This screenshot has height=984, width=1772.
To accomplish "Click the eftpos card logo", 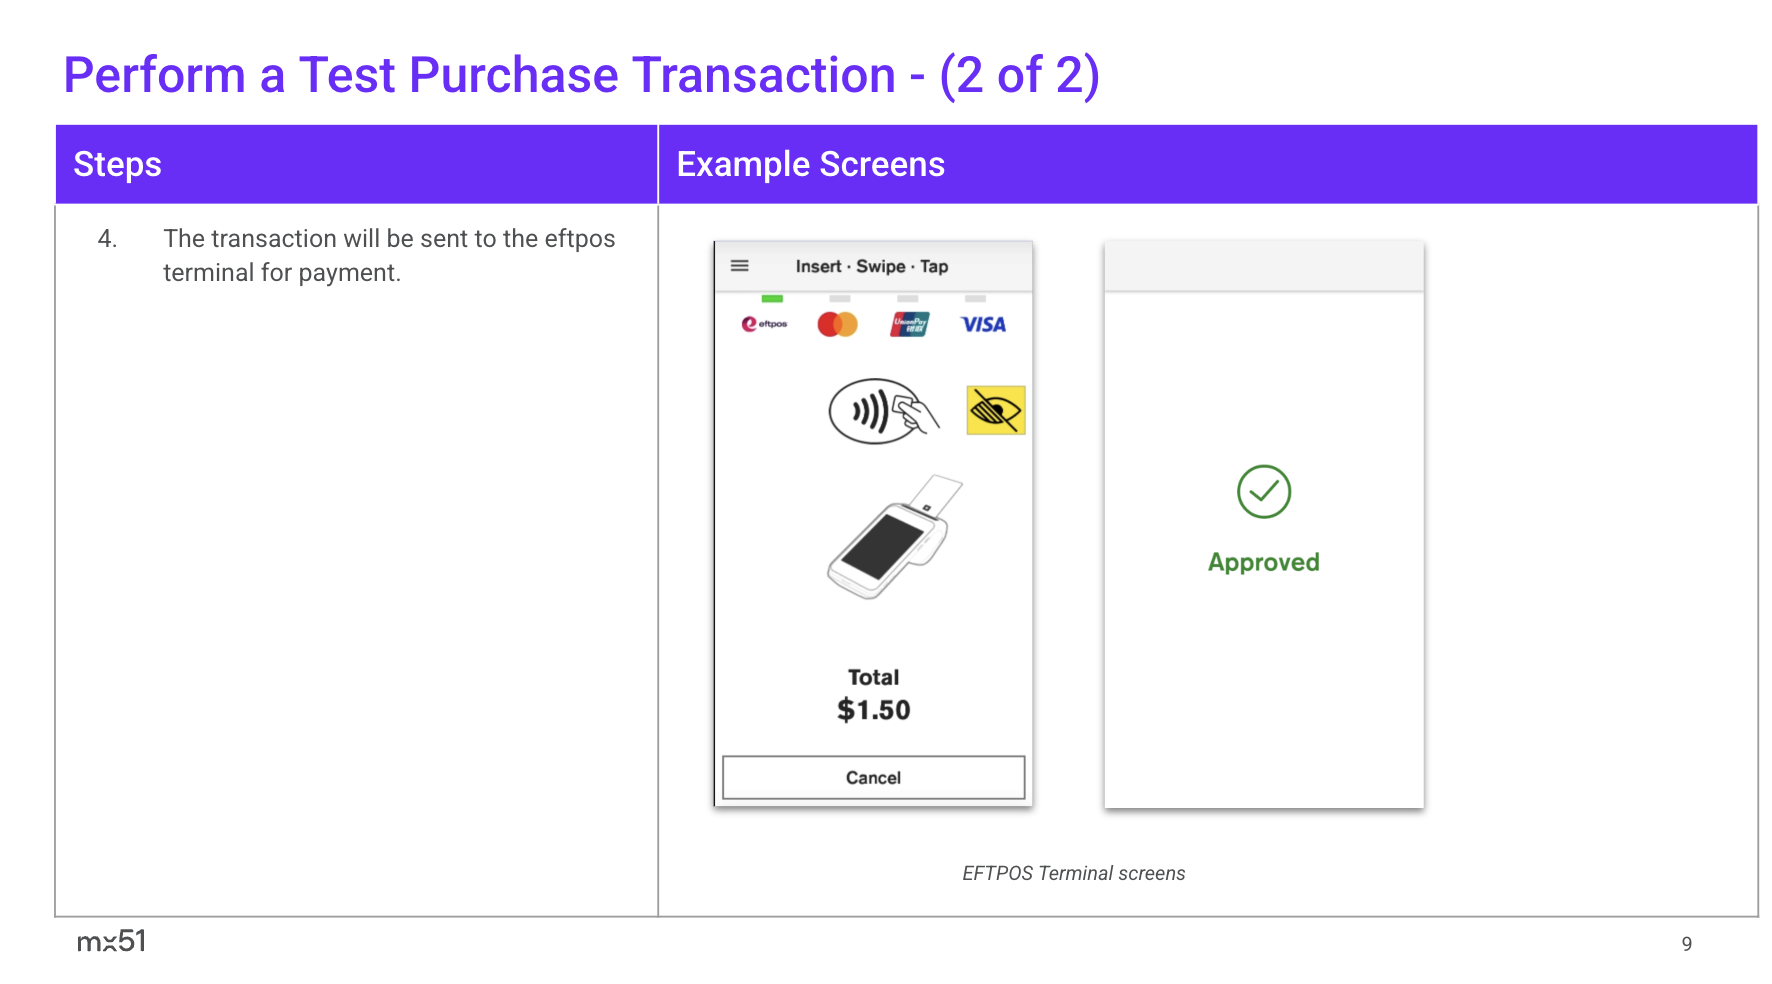I will click(x=764, y=324).
